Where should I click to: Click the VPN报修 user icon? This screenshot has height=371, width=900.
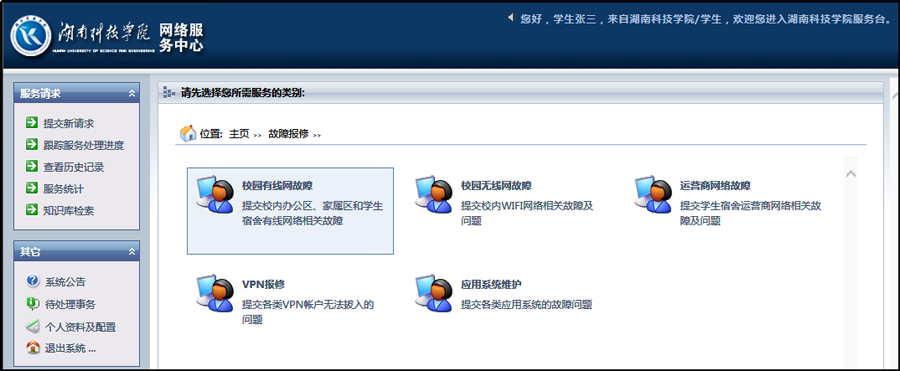(215, 293)
